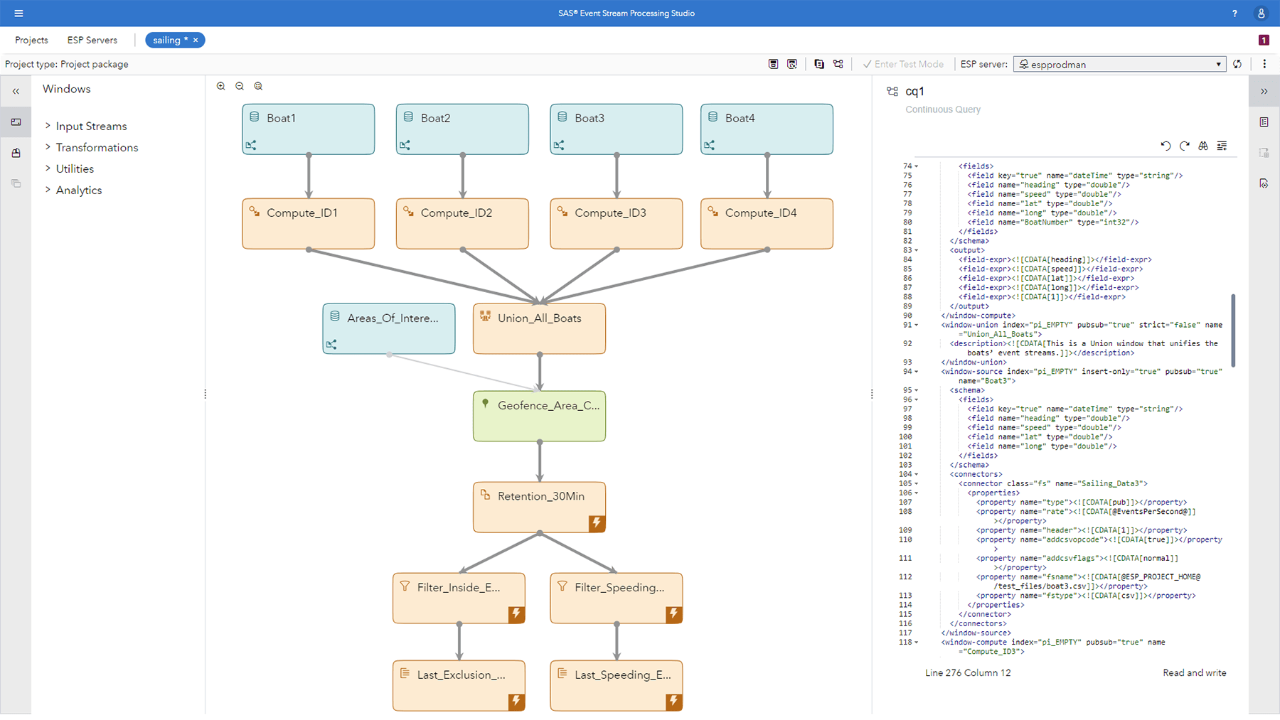
Task: Select the second left sidebar icon
Action: [x=16, y=153]
